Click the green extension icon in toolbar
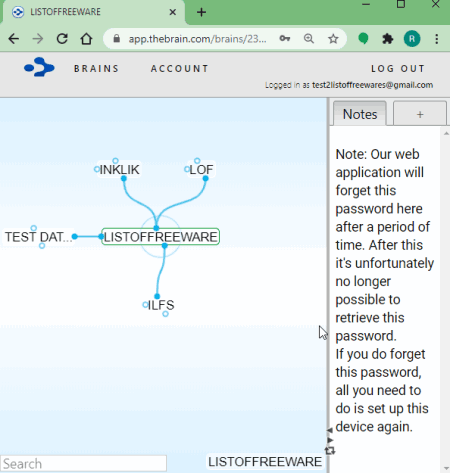Viewport: 450px width, 473px height. click(363, 39)
